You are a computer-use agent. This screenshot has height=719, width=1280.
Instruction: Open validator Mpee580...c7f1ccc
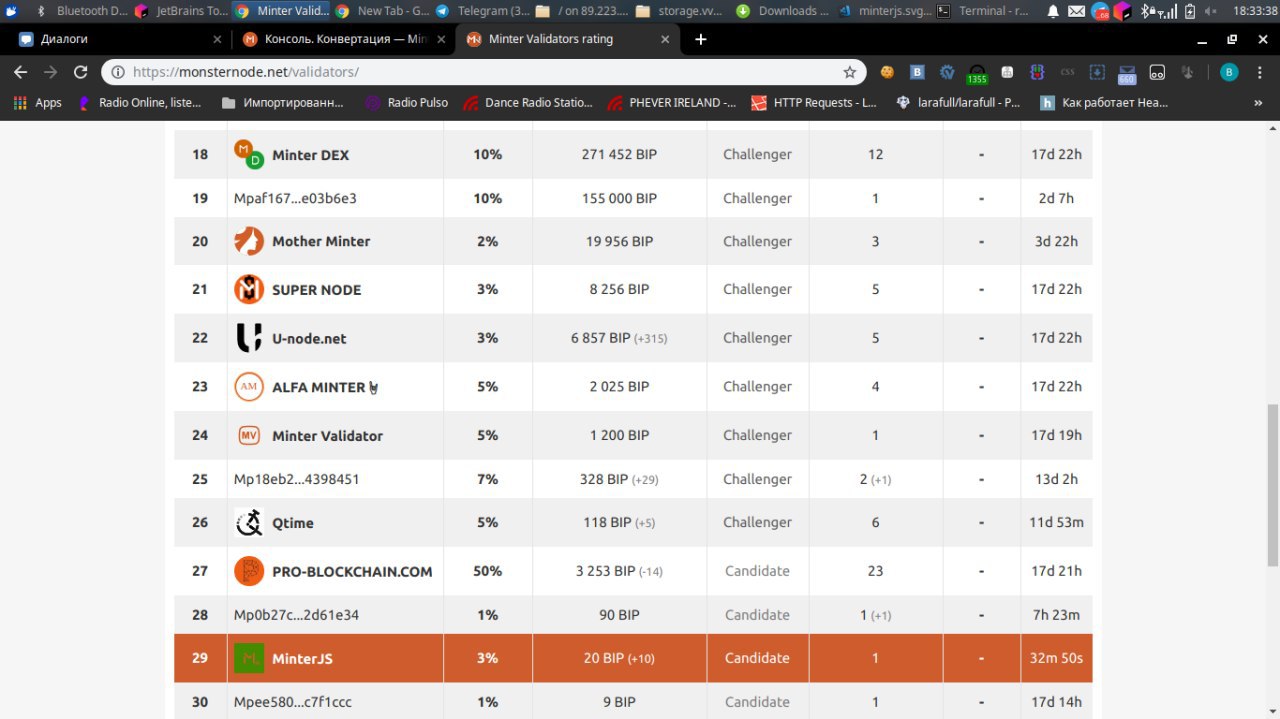point(293,702)
